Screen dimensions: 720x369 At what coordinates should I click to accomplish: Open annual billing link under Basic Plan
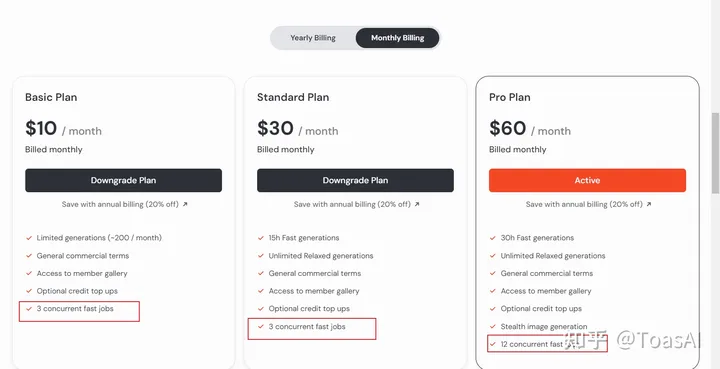(120, 204)
